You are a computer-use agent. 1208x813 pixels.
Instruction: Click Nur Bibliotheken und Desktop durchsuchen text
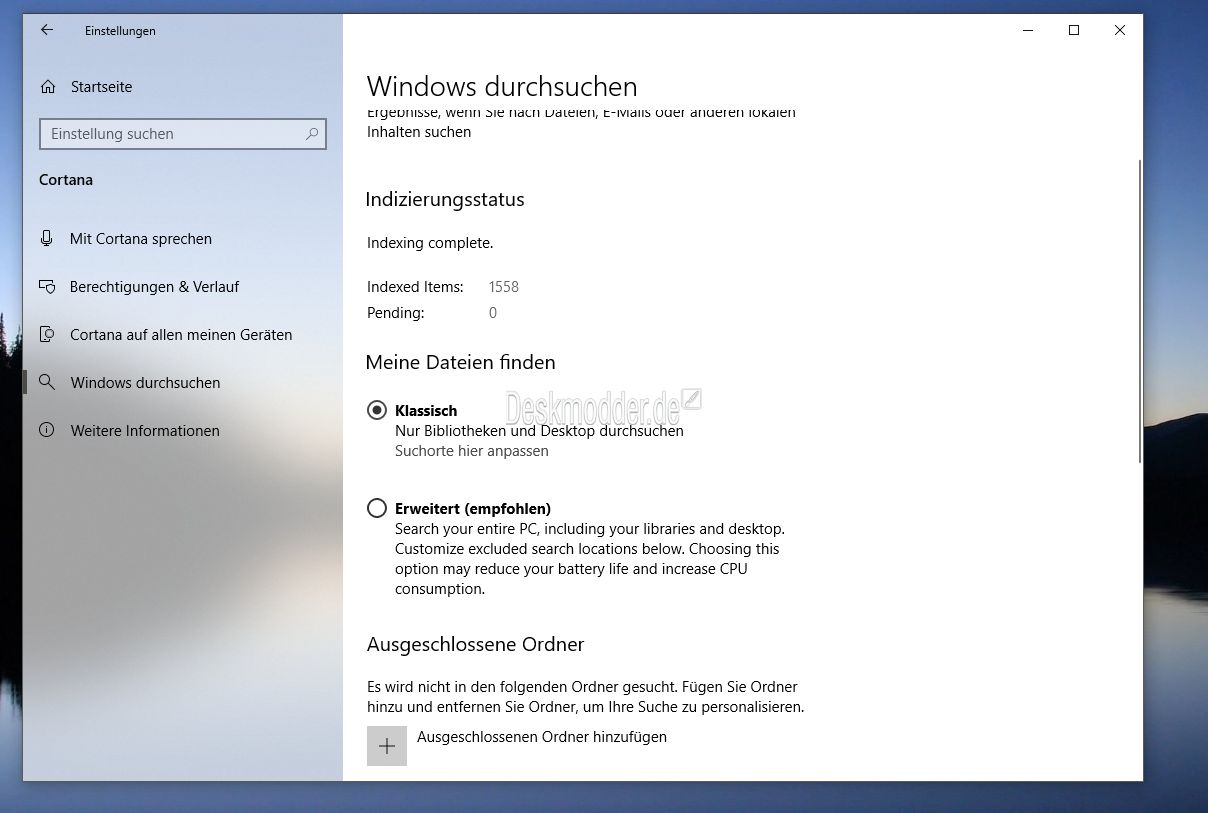[540, 431]
